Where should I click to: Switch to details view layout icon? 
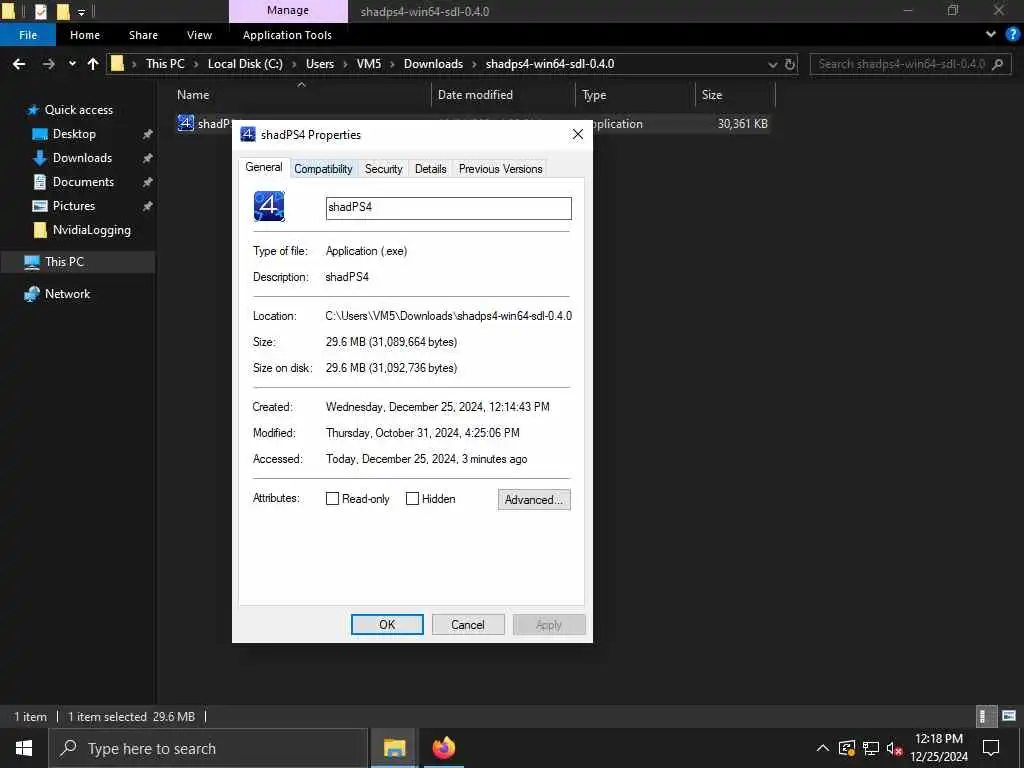point(985,716)
